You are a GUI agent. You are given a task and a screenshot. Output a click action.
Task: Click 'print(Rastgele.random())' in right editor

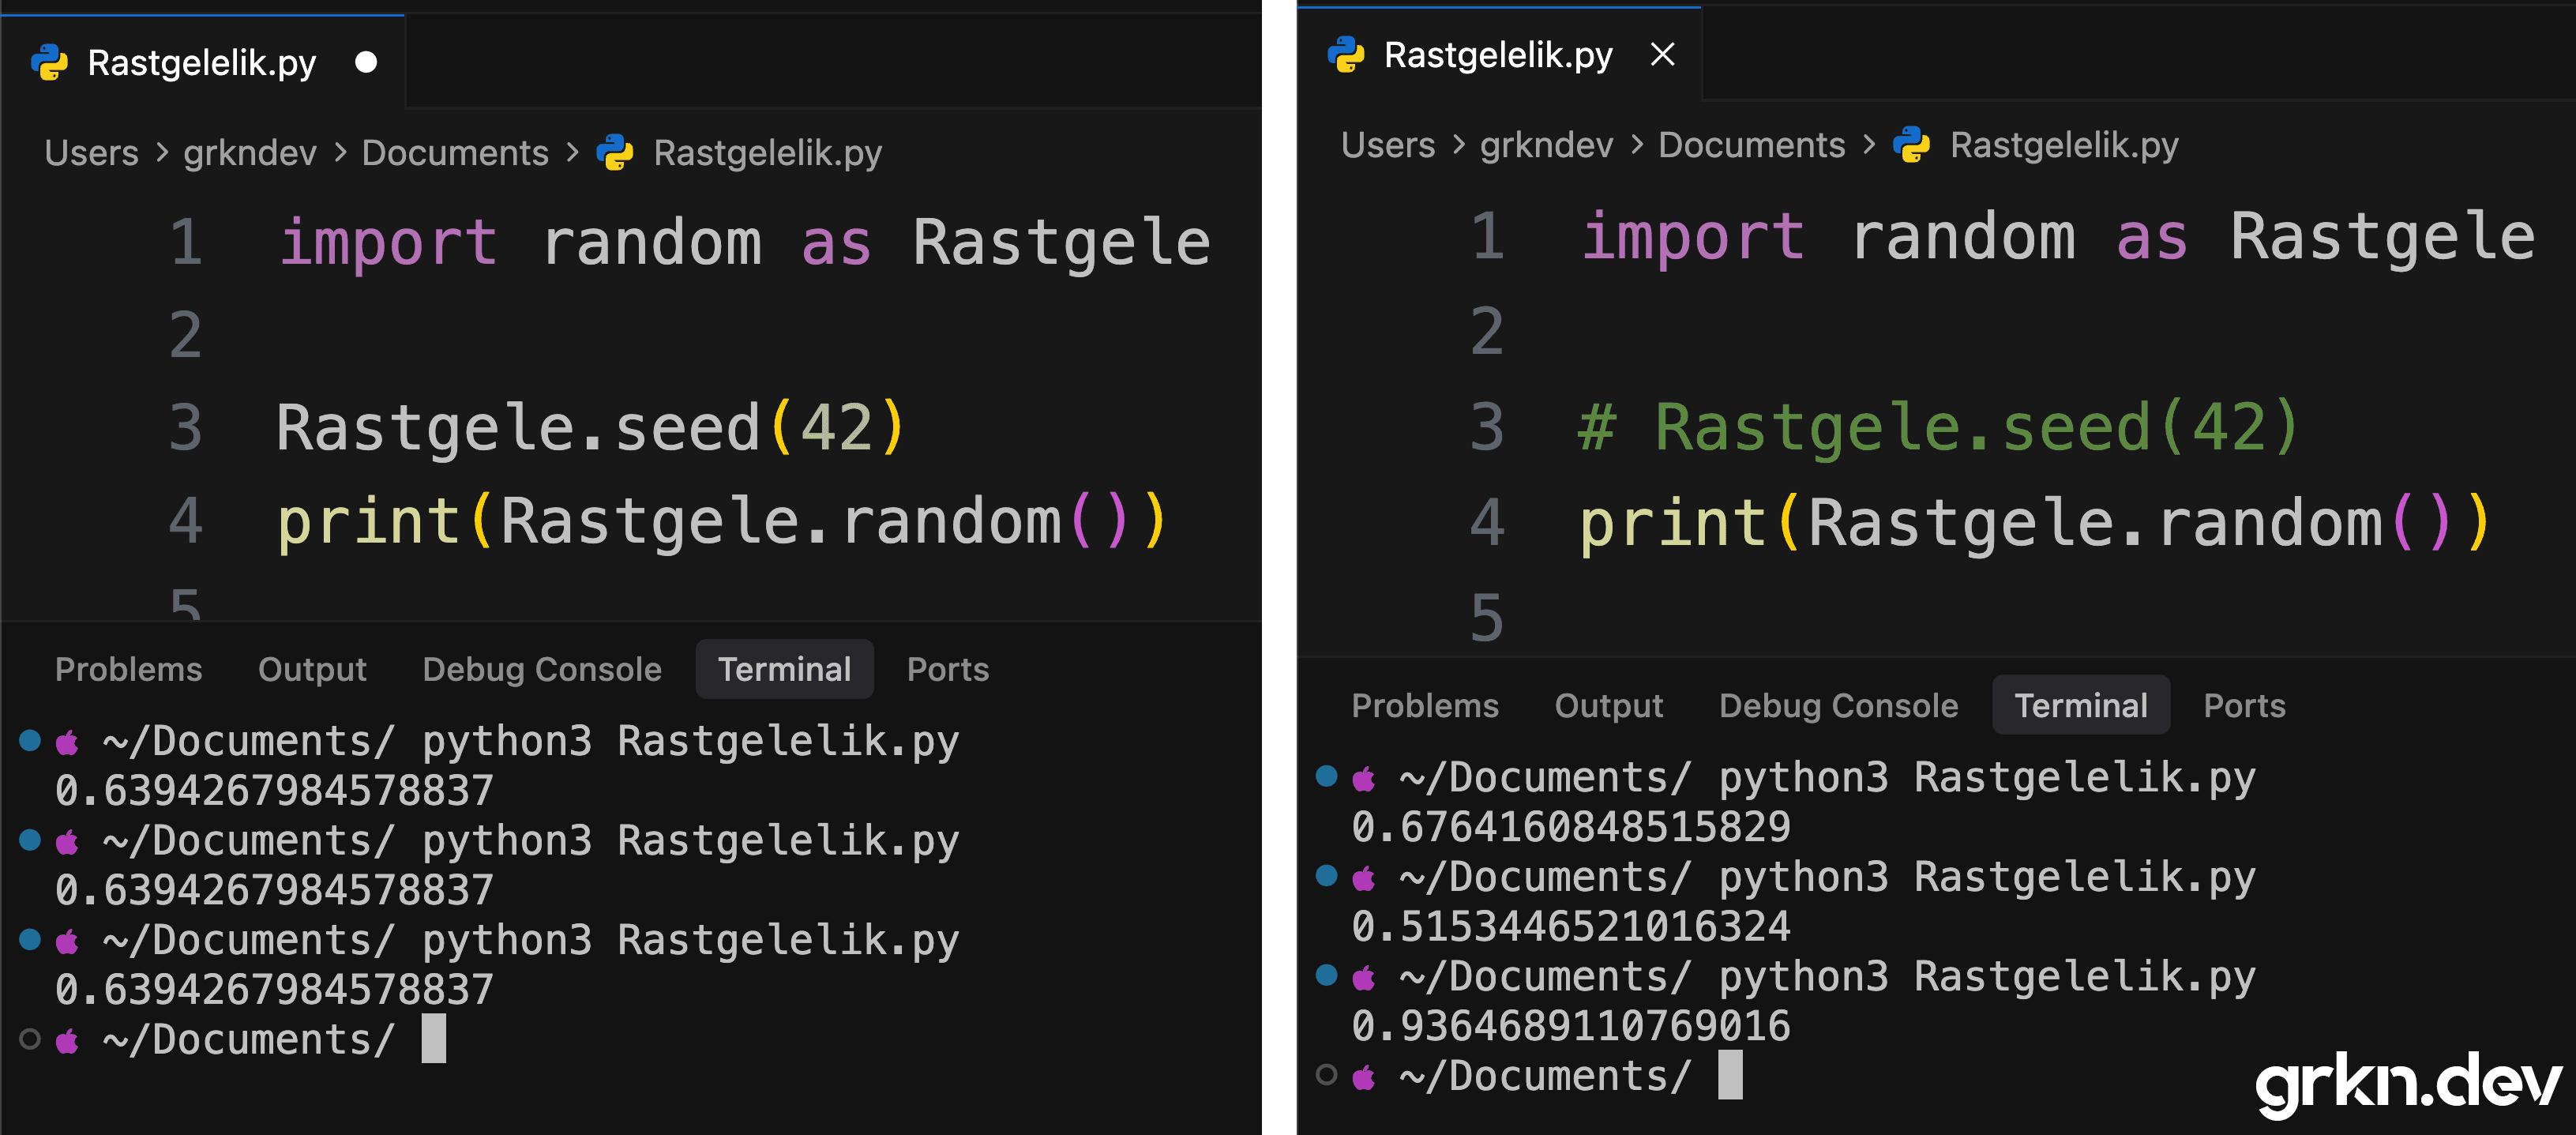click(x=2035, y=523)
